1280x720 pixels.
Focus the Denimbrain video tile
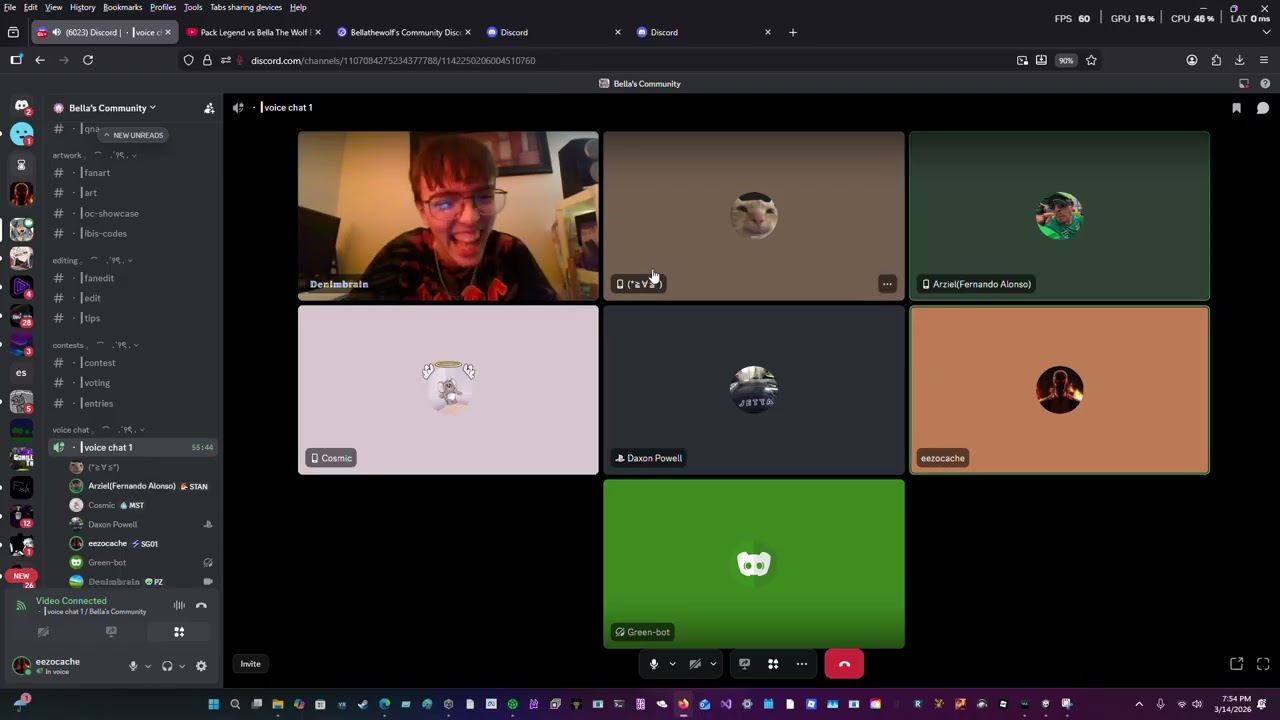pos(448,216)
